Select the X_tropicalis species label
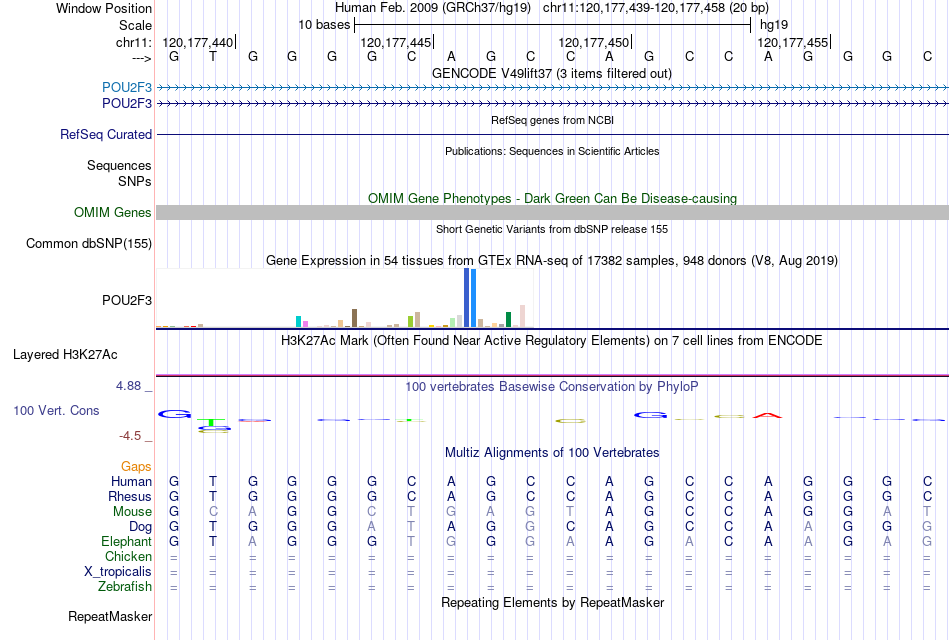Viewport: 950px width, 640px height. [118, 572]
